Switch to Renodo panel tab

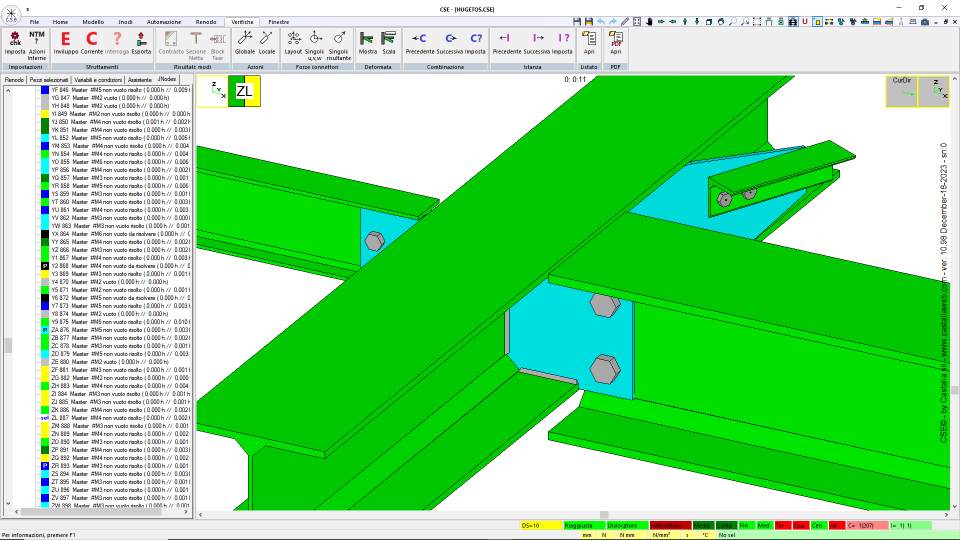click(14, 80)
